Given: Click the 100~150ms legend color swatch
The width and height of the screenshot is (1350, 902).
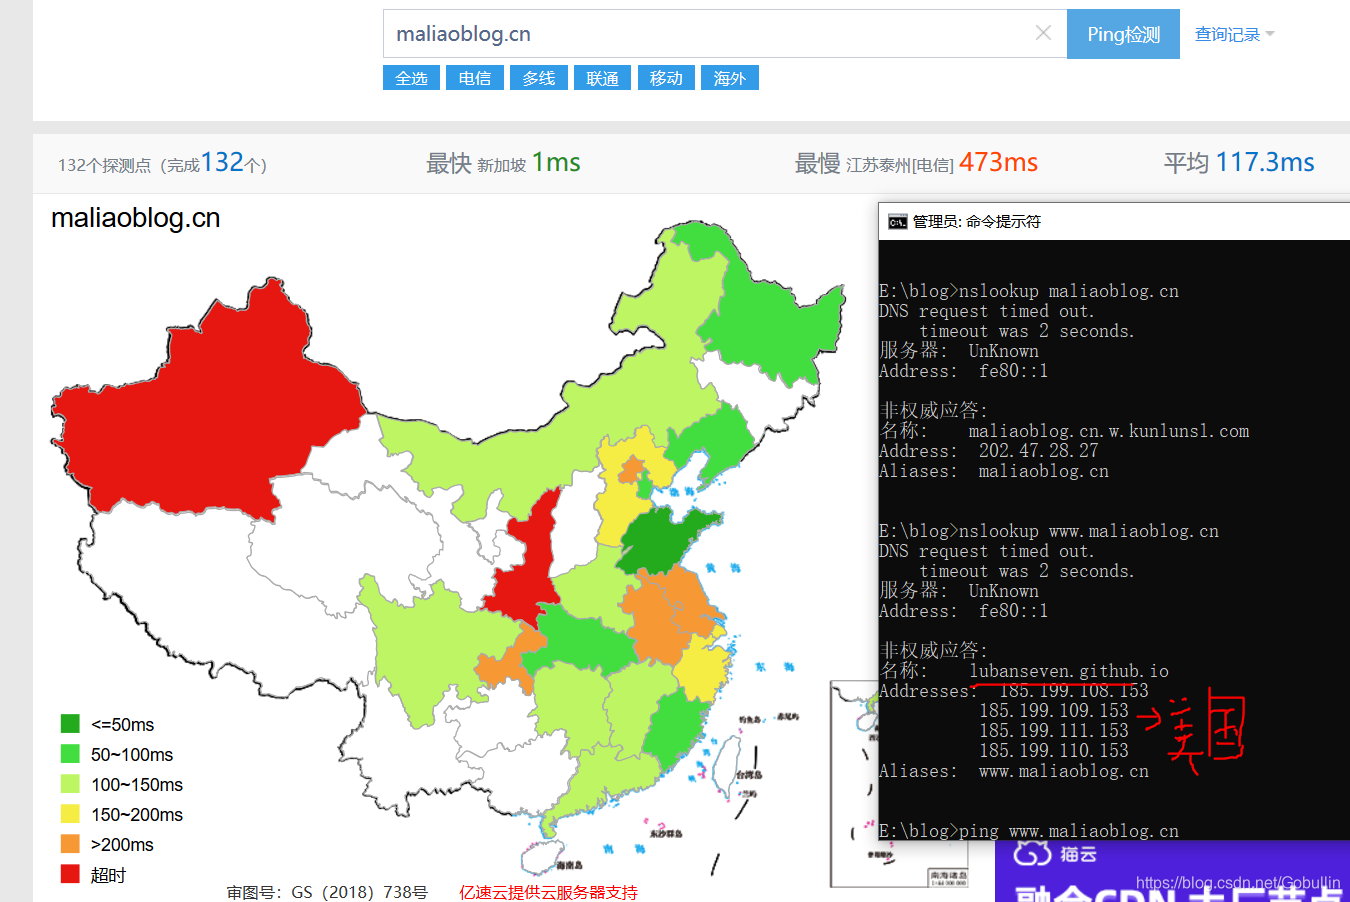Looking at the screenshot, I should 70,783.
